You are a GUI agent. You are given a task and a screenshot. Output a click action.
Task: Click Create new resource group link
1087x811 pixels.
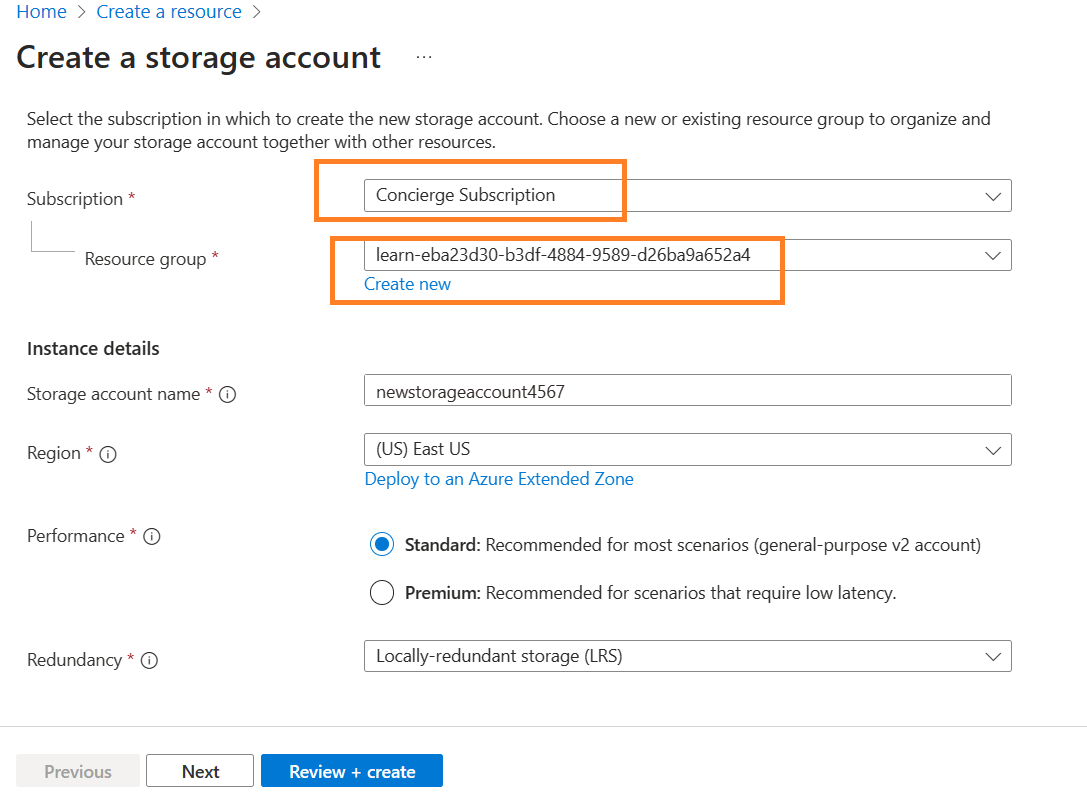click(407, 284)
